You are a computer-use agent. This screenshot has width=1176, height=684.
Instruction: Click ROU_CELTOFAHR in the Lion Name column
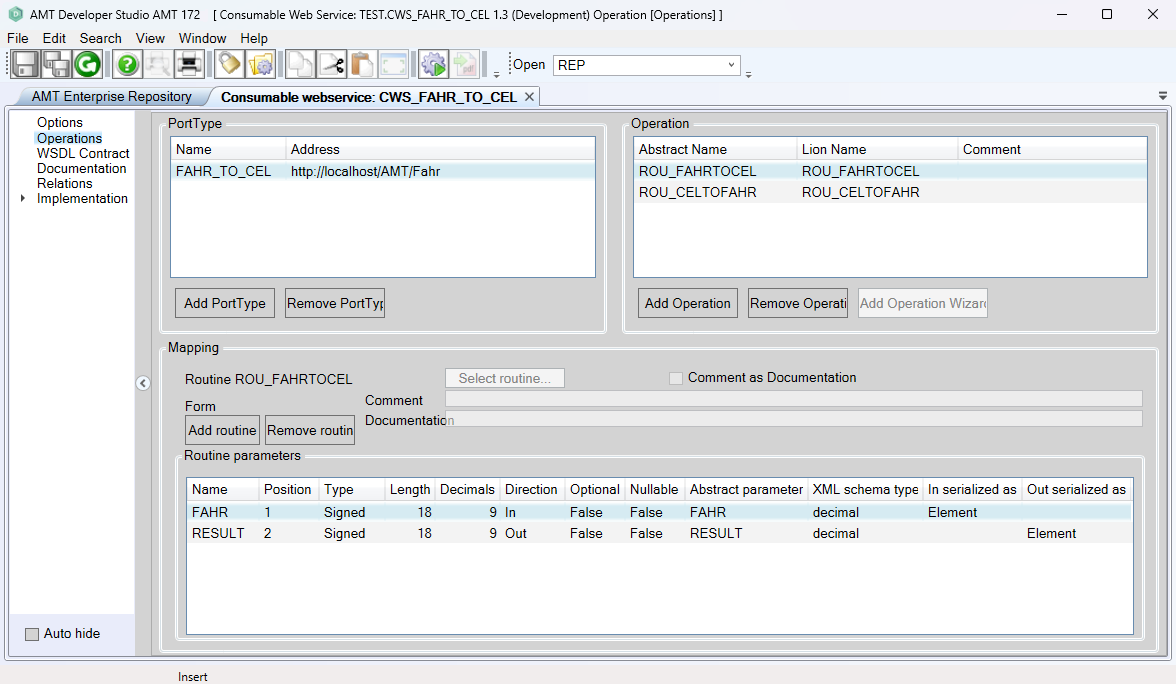[x=860, y=192]
